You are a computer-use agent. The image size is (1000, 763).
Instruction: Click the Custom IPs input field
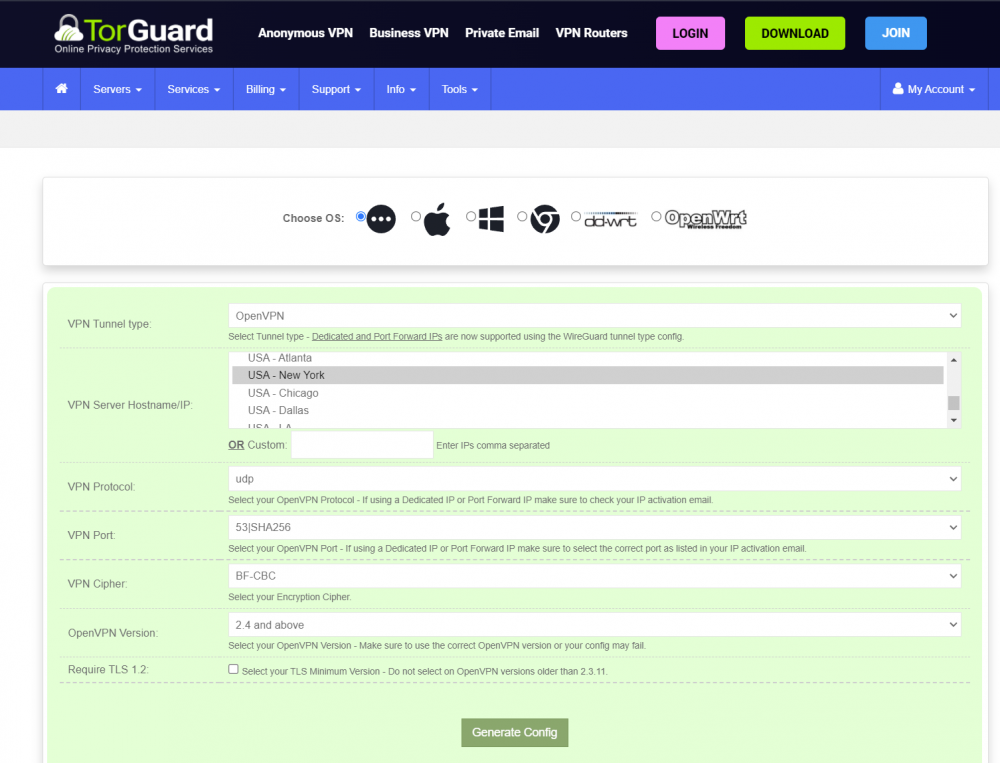pos(362,445)
